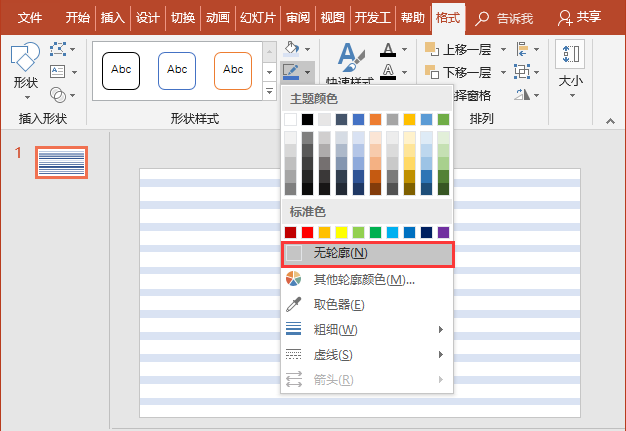626x431 pixels.
Task: Open the shape styles gallery More arrow
Action: click(x=269, y=92)
